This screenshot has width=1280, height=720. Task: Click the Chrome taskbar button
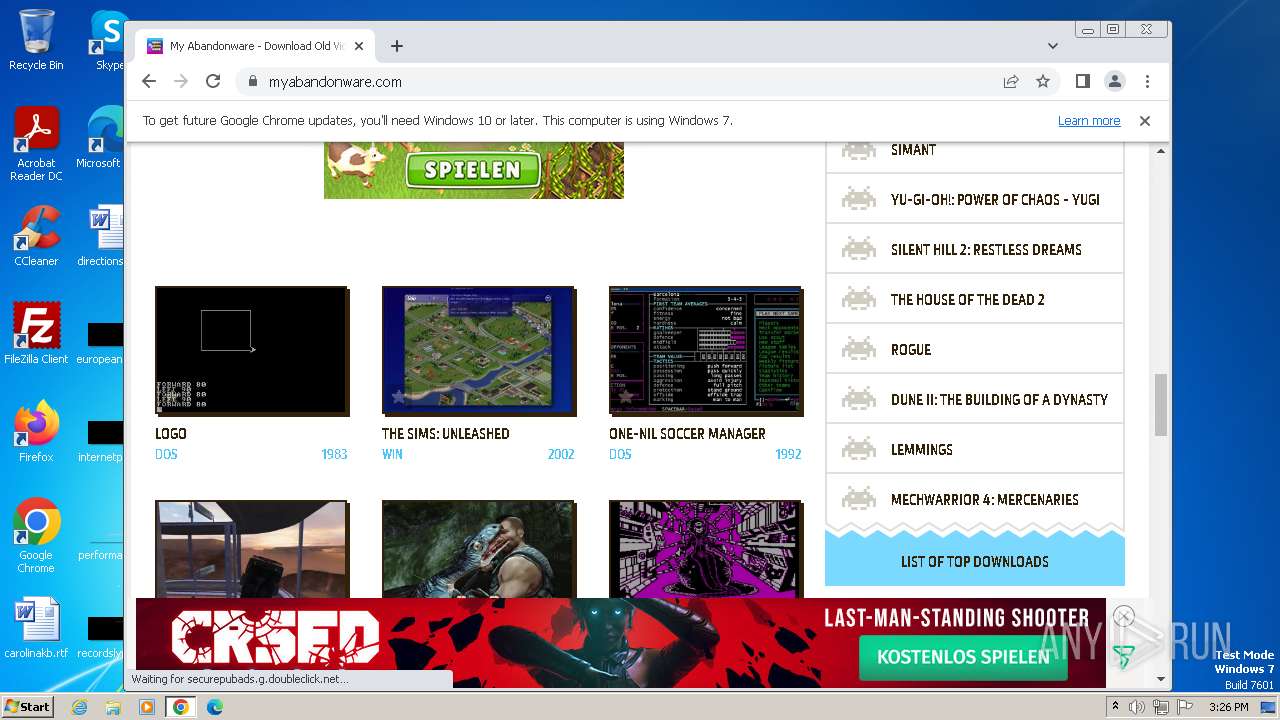pos(181,707)
